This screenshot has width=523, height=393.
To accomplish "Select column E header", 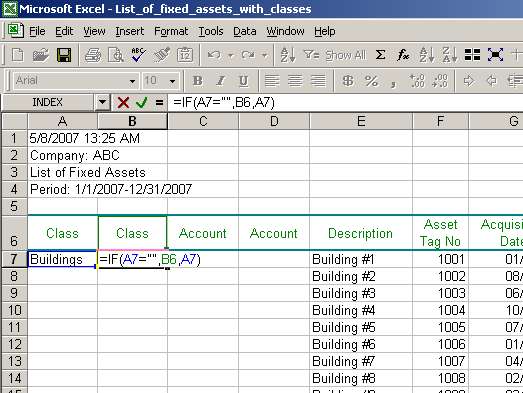I will pos(361,121).
